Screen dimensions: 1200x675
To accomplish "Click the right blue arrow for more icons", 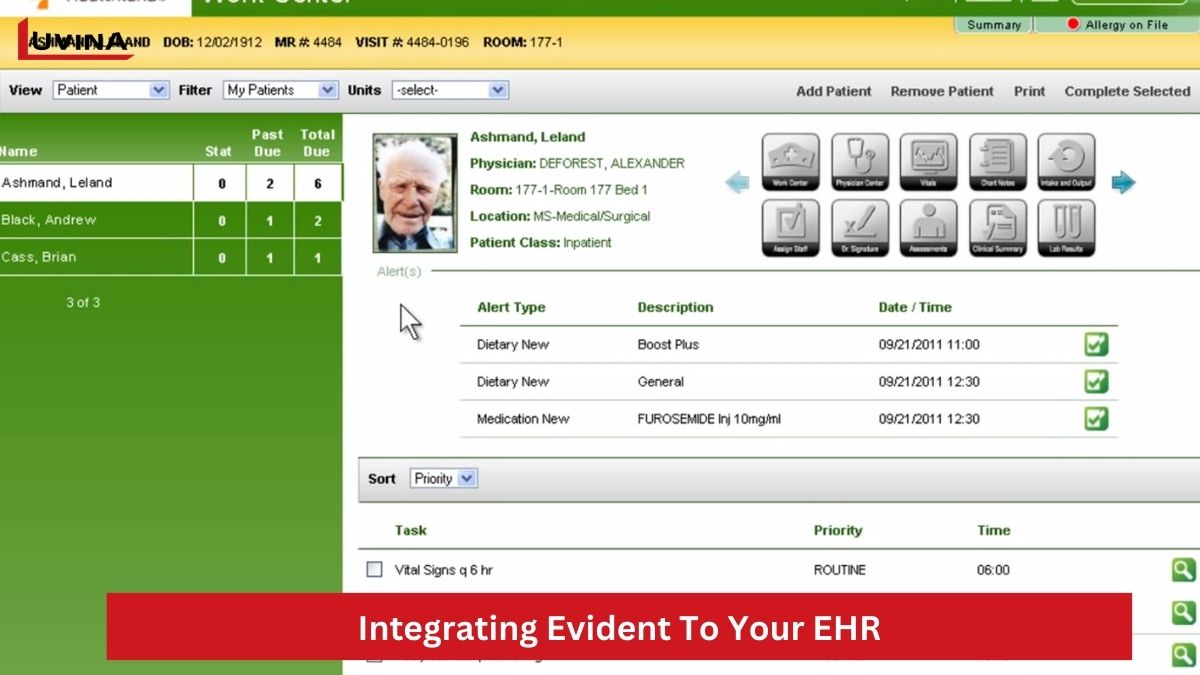I will (x=1124, y=183).
